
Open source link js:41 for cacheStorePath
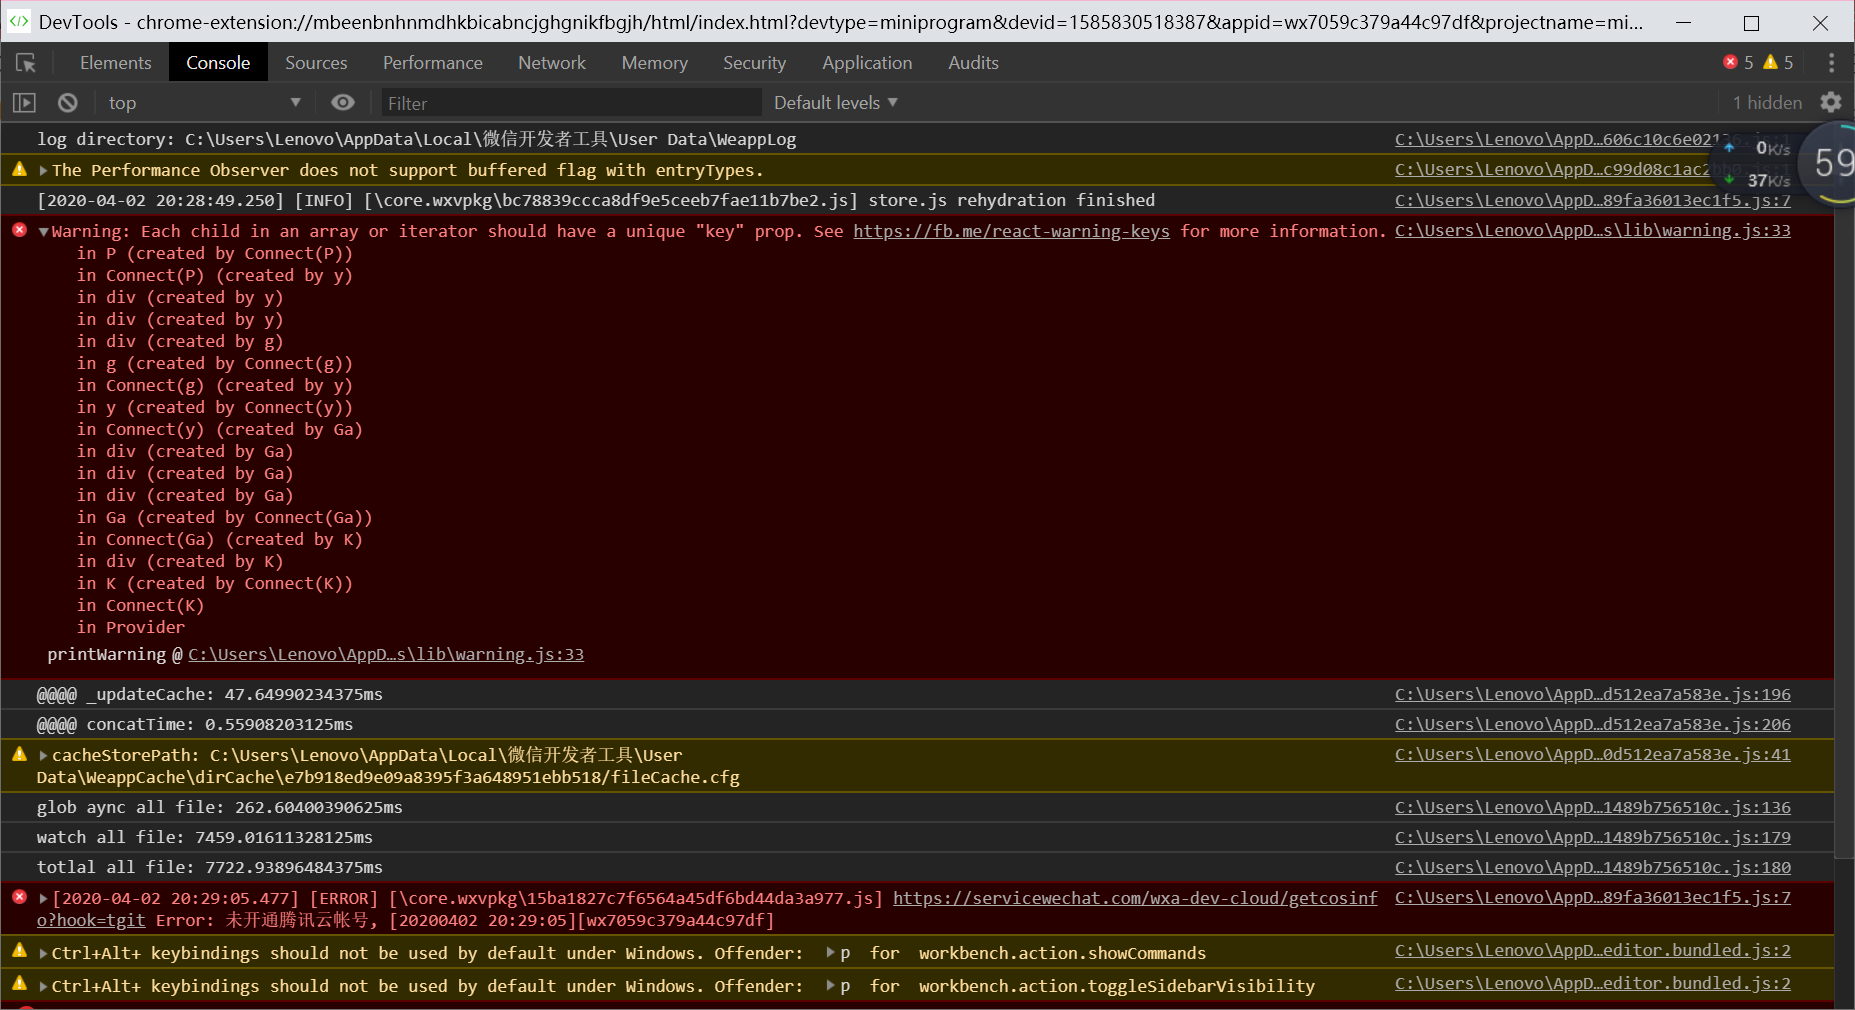(x=1593, y=754)
